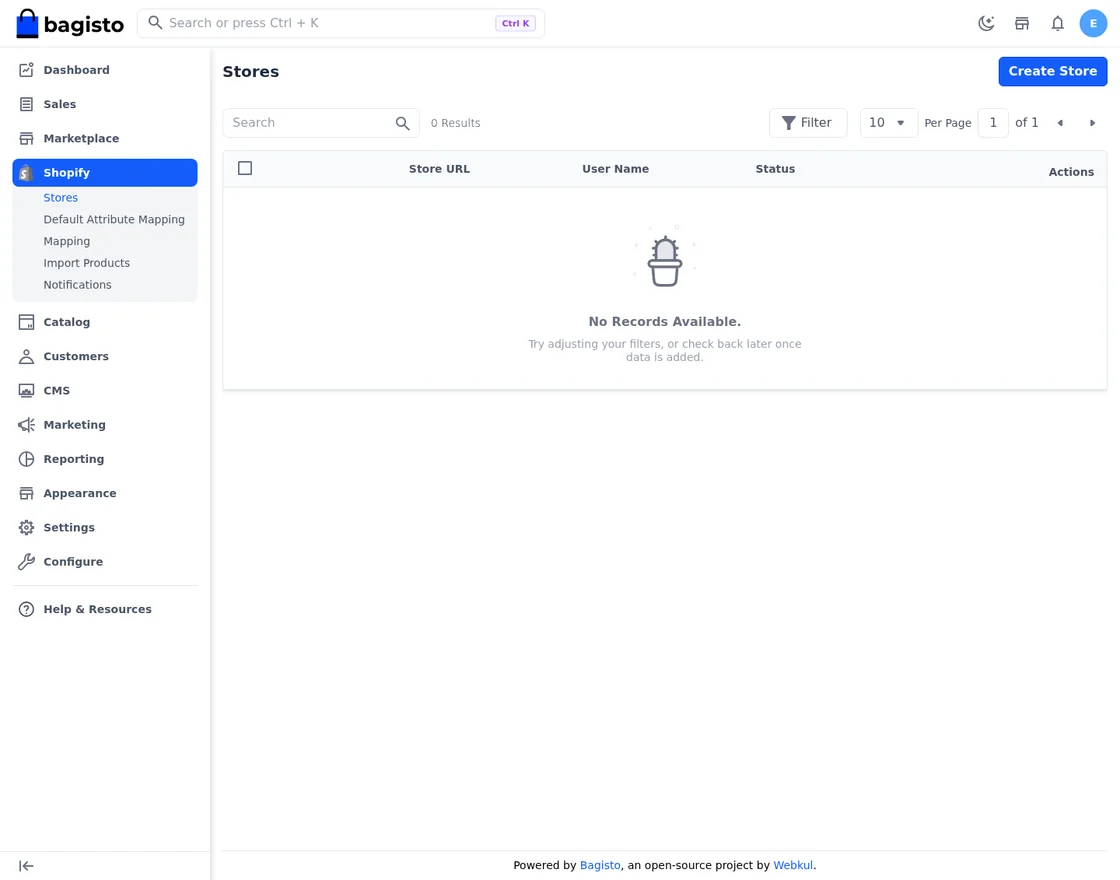This screenshot has height=880, width=1120.
Task: Open the notifications bell
Action: (x=1057, y=24)
